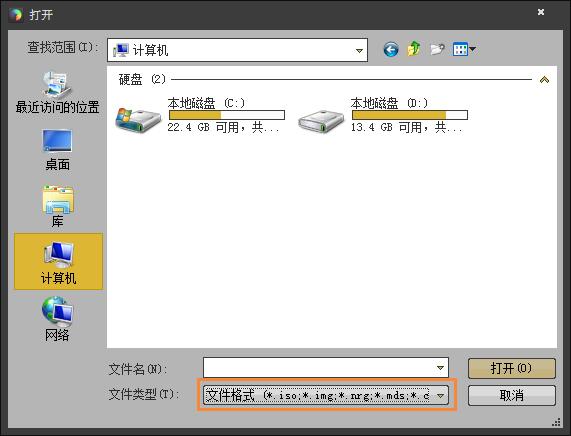Click the 打开(O) button
Screen dimensions: 571x436
[512, 368]
